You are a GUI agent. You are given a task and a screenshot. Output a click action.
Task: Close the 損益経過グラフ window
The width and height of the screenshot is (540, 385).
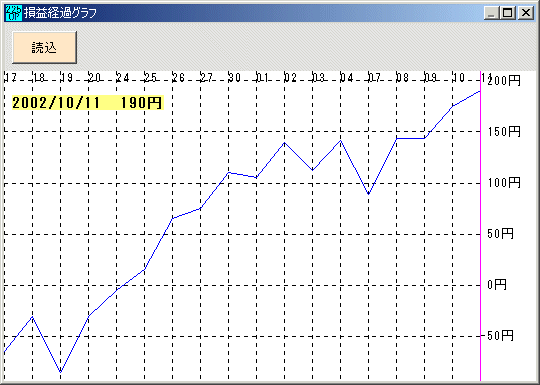[x=526, y=13]
